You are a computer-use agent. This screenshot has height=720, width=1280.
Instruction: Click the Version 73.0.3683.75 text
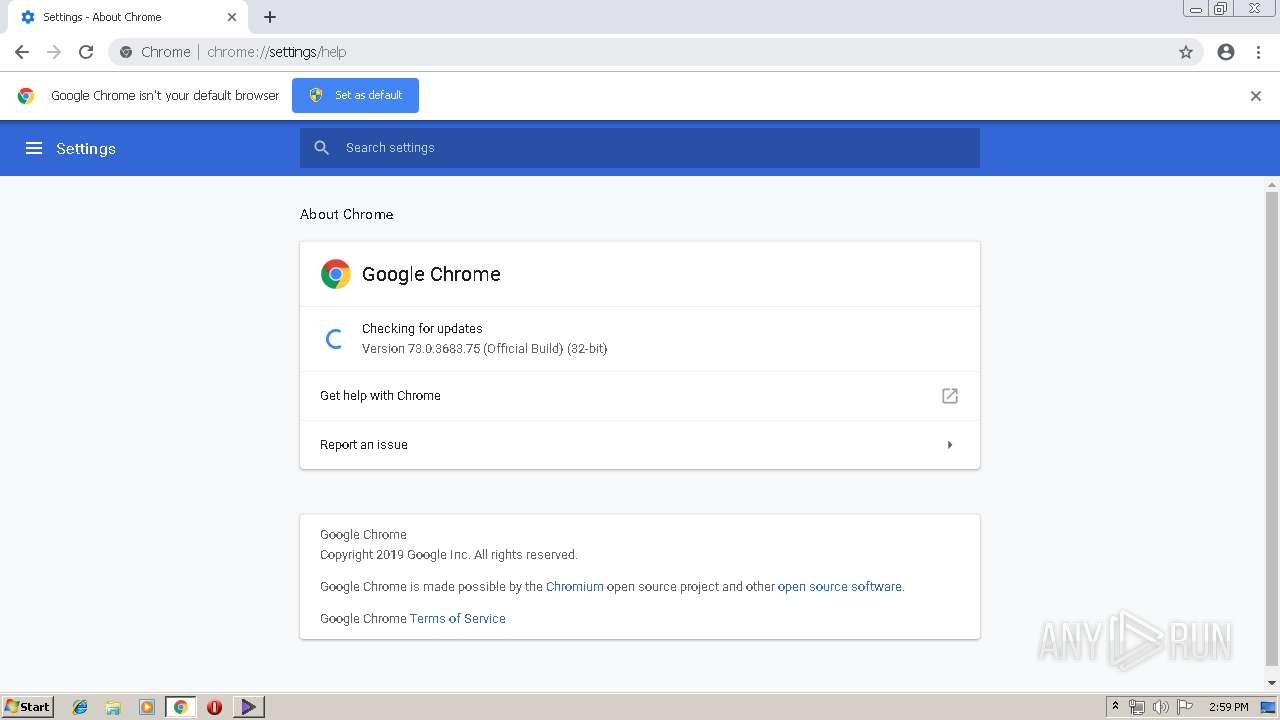485,349
